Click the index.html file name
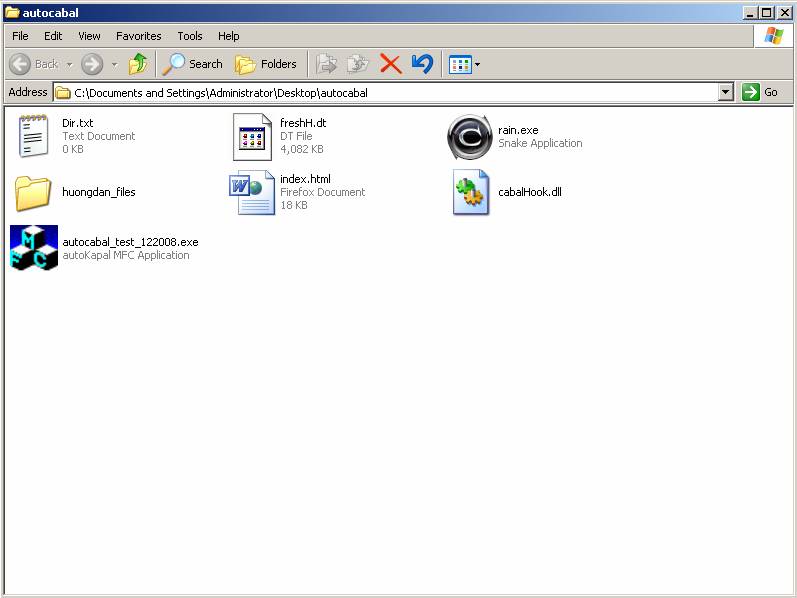 point(305,179)
